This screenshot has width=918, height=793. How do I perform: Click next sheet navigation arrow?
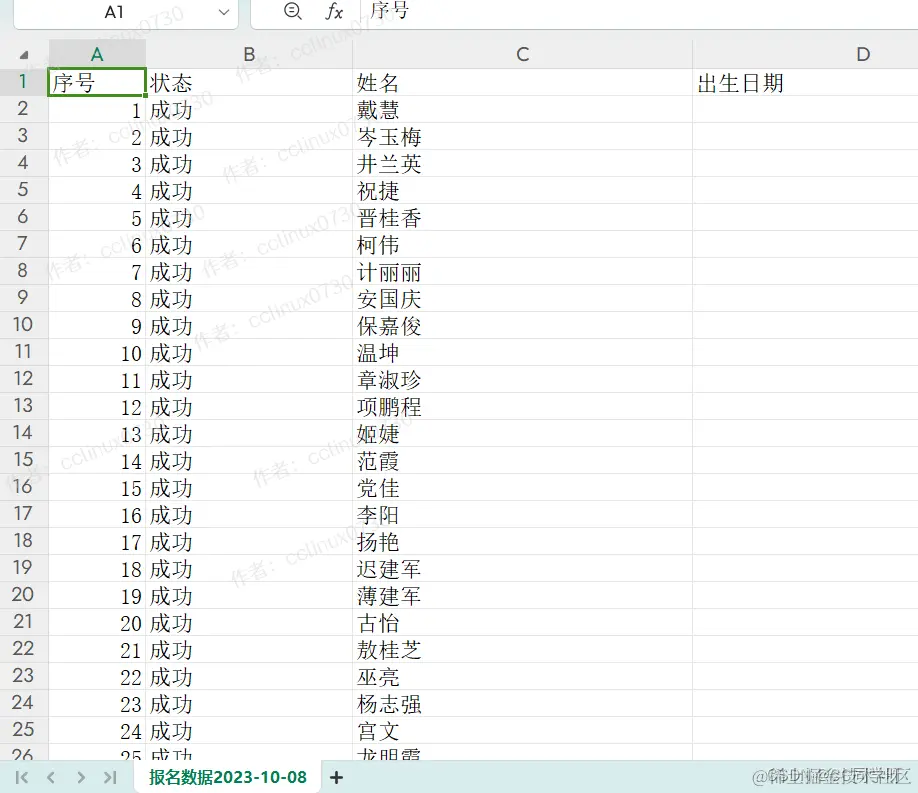pos(81,777)
